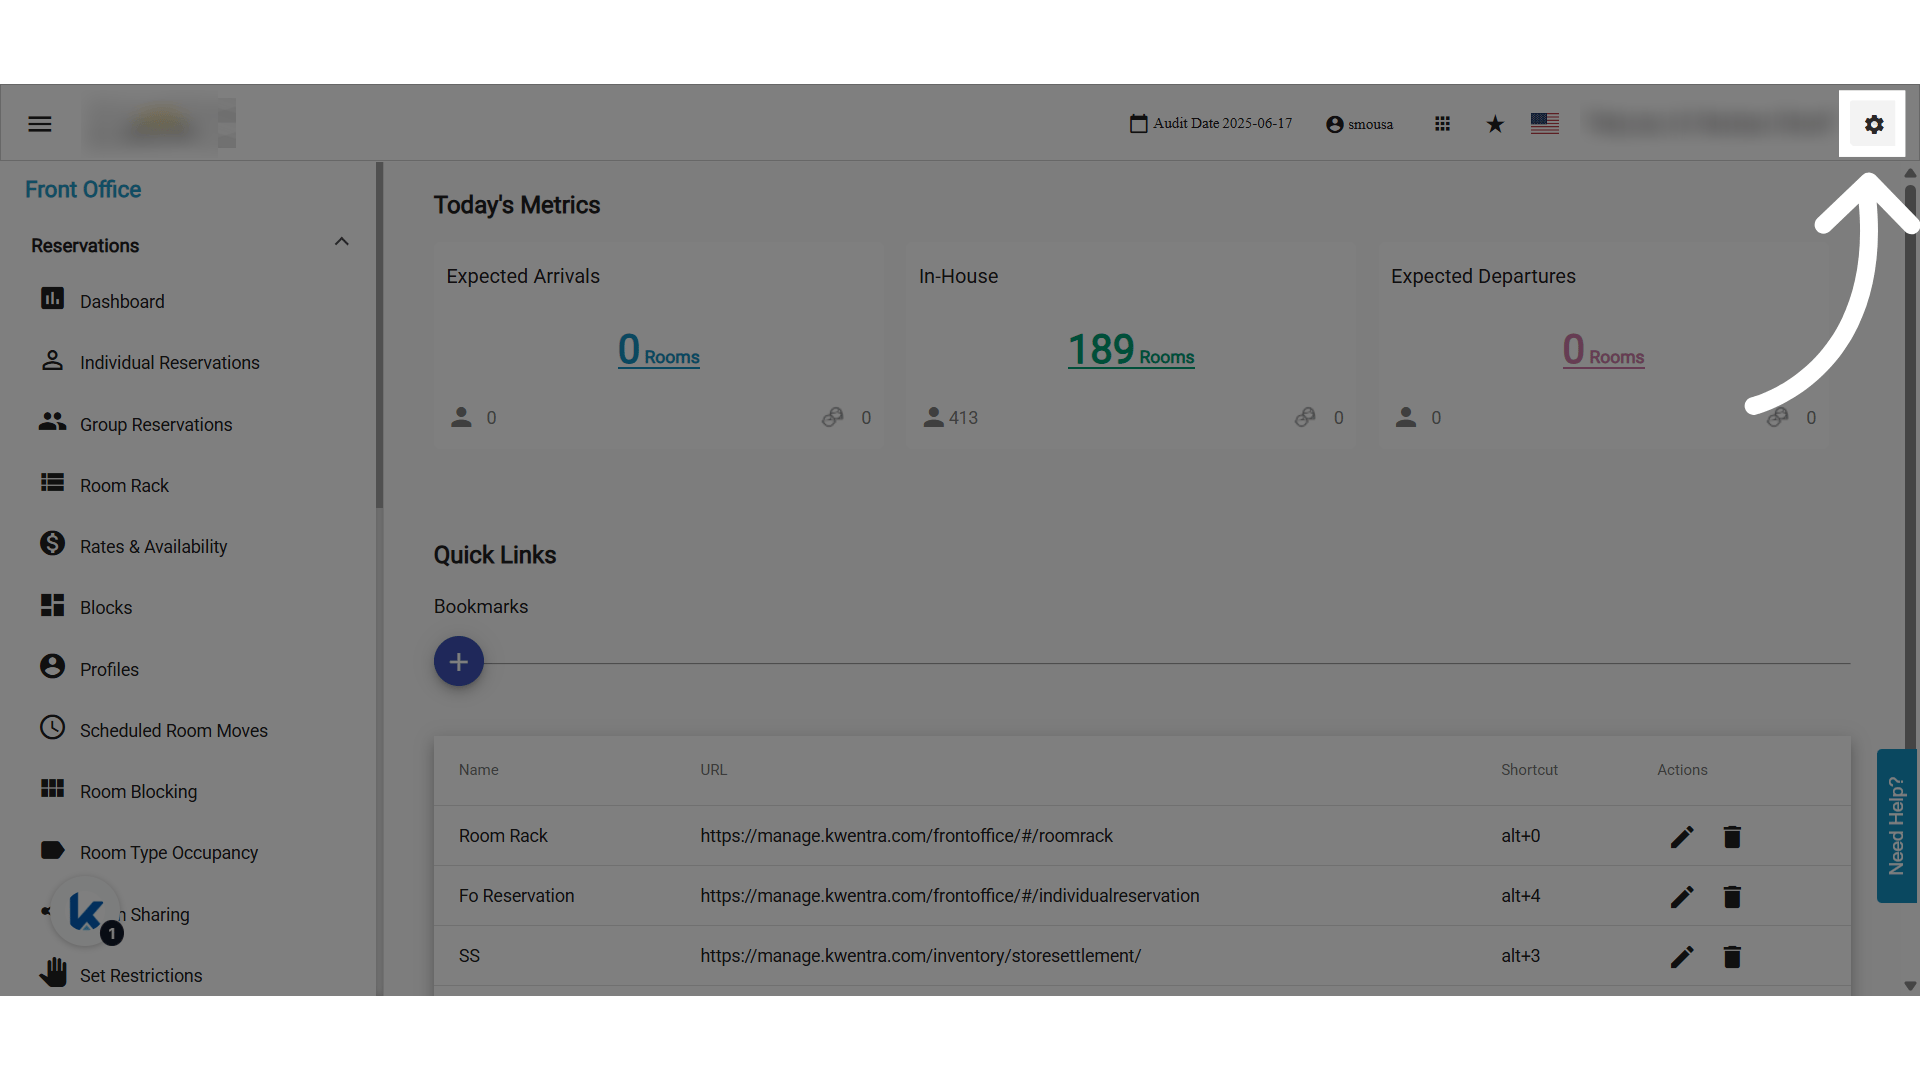Open the settings gear icon
1920x1080 pixels.
click(x=1874, y=124)
